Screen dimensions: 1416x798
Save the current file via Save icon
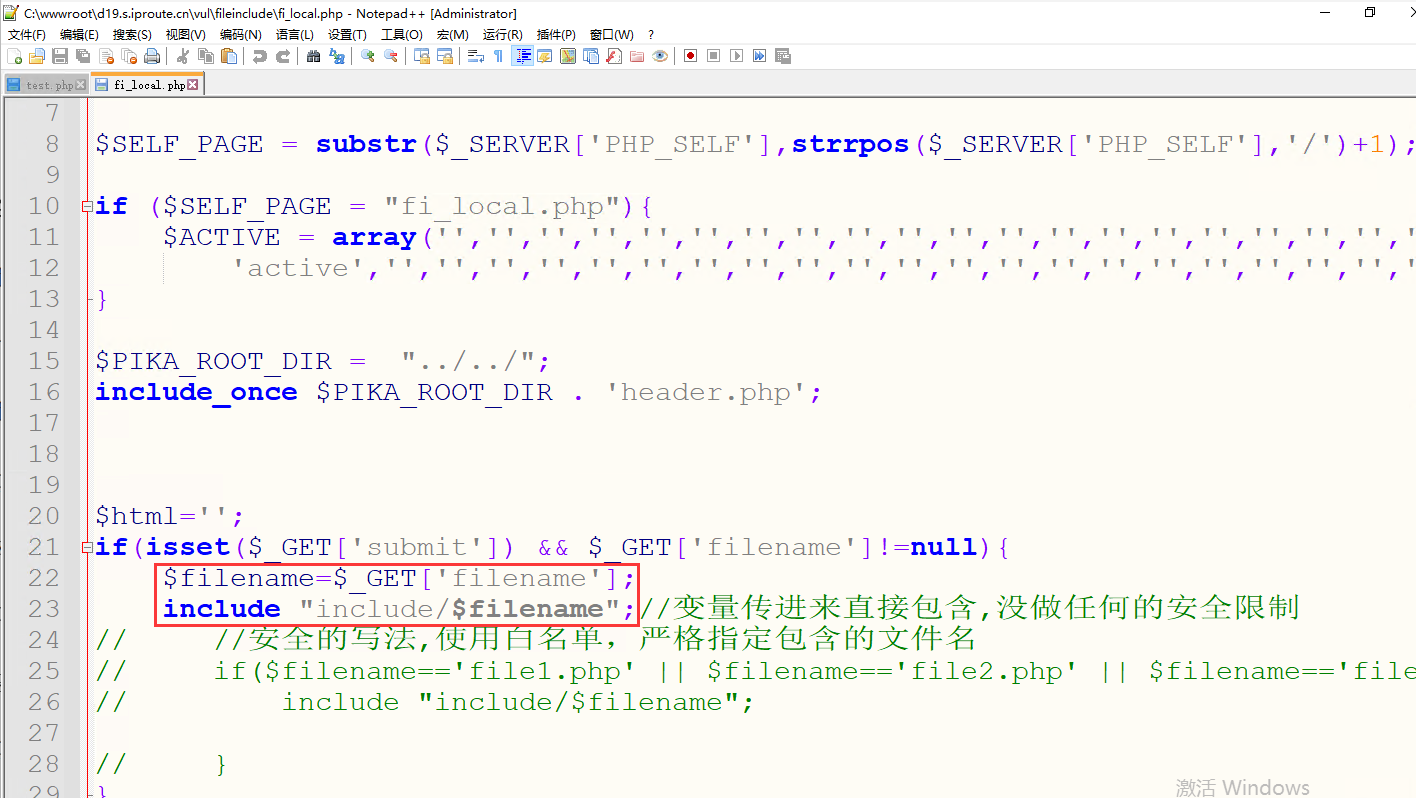(x=59, y=56)
